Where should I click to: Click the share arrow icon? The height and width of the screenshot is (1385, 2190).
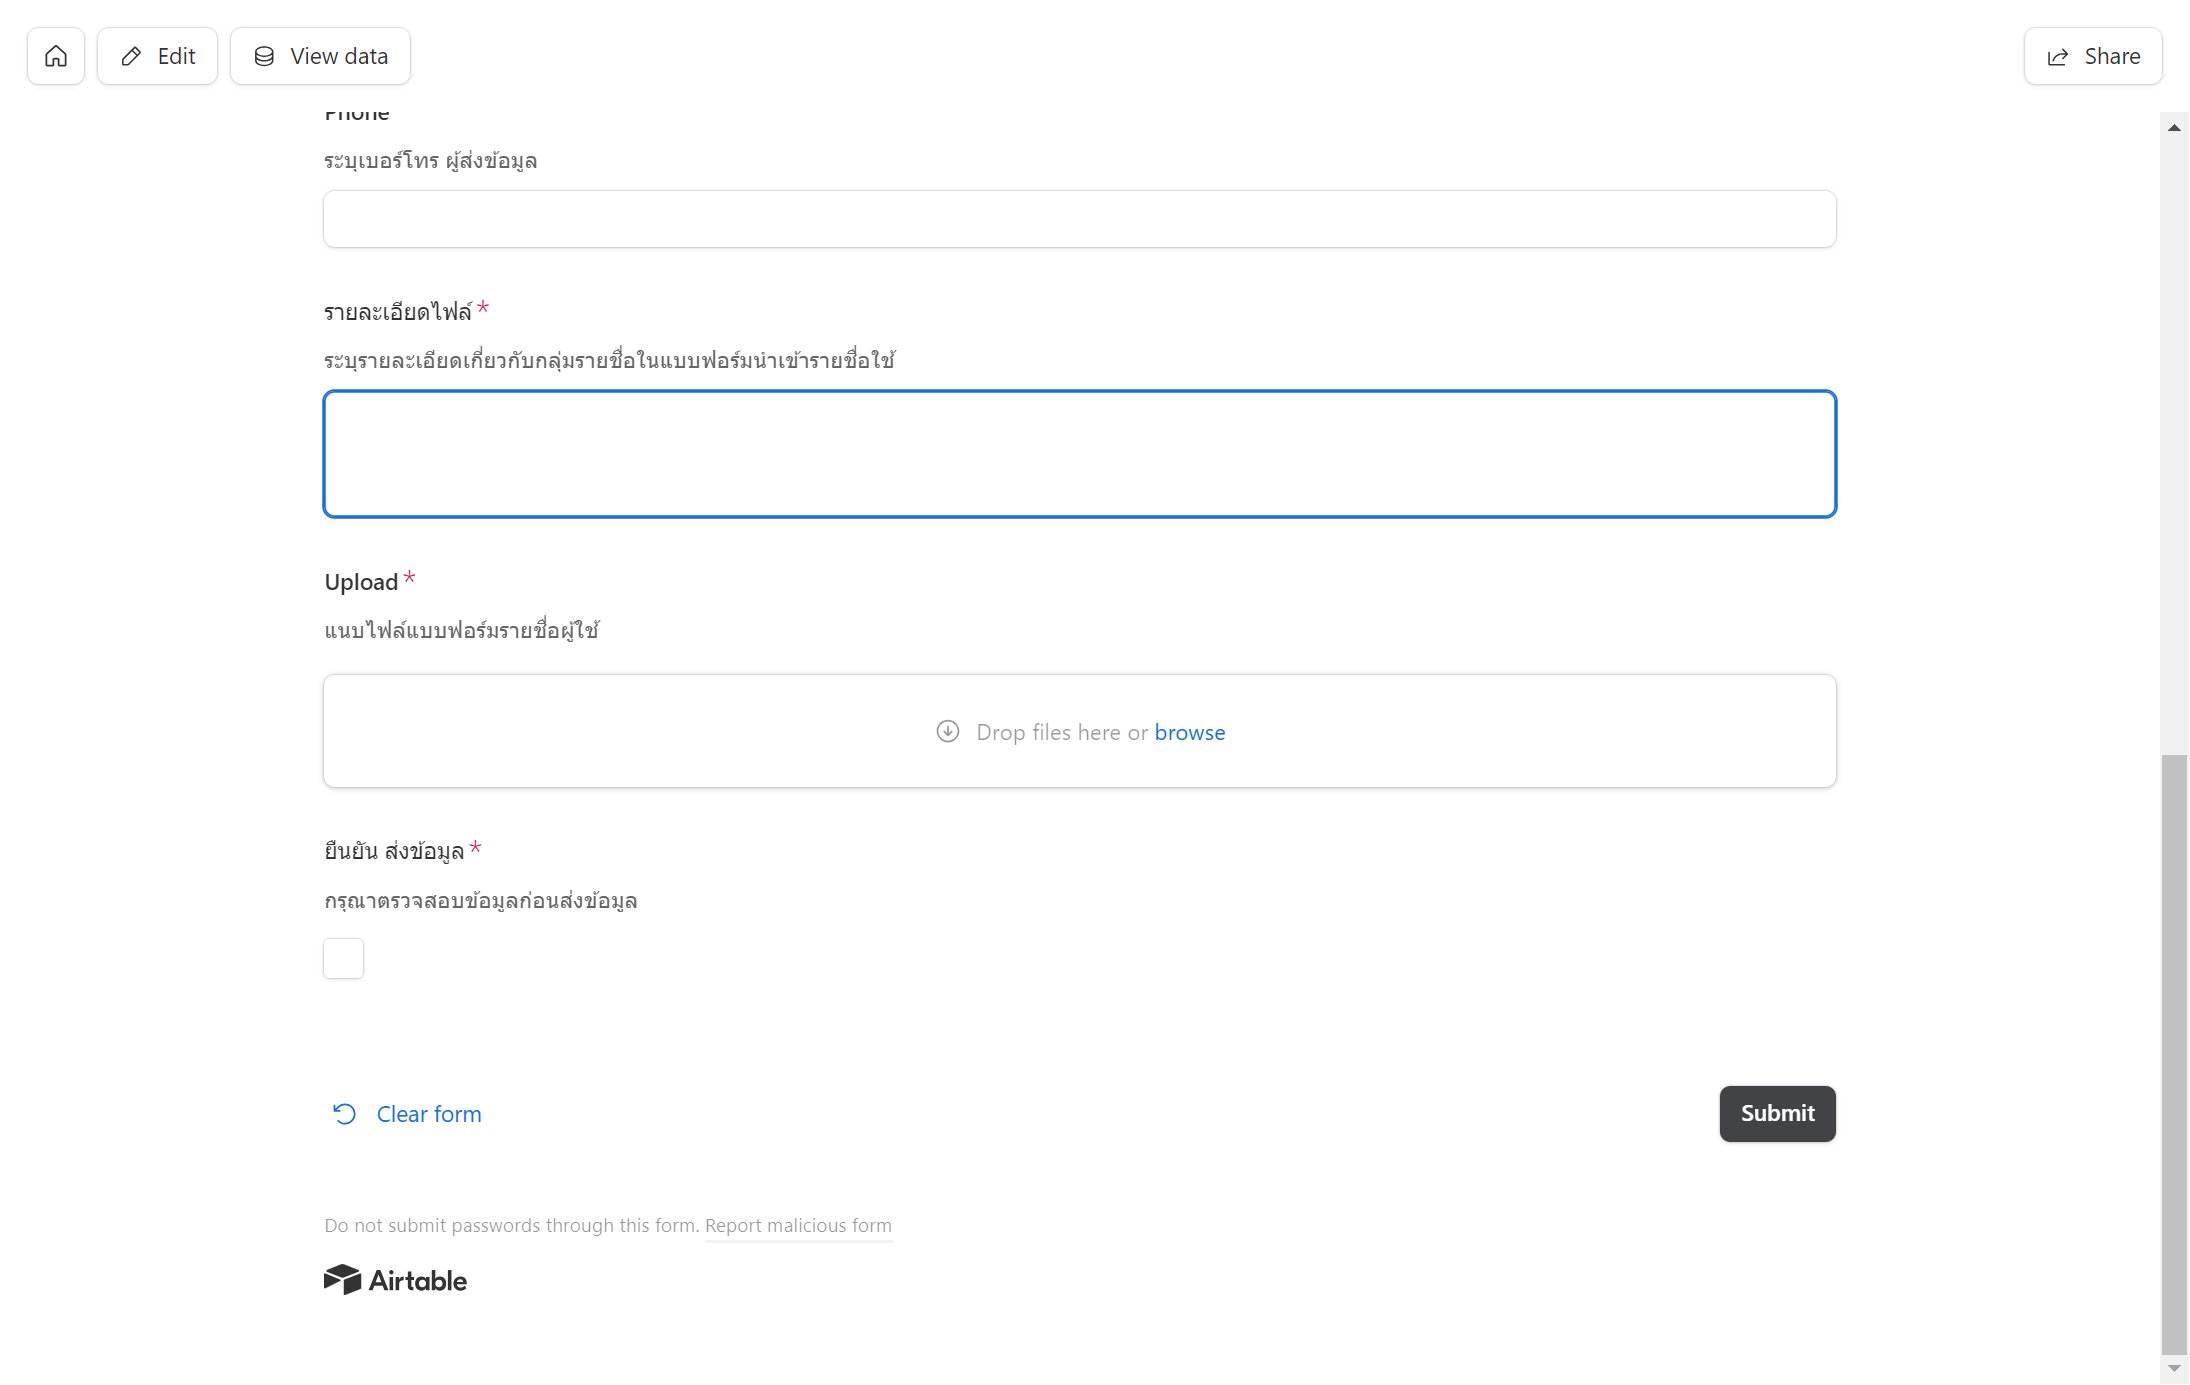pyautogui.click(x=2058, y=57)
